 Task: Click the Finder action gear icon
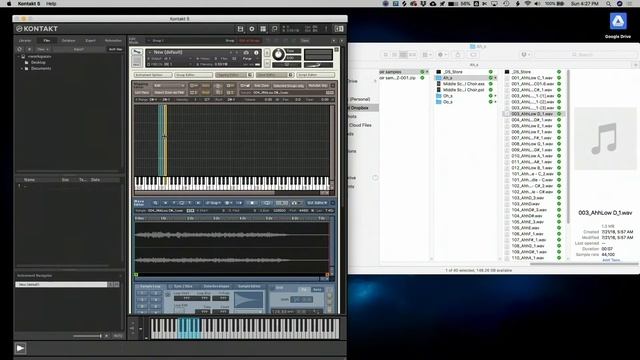442,54
